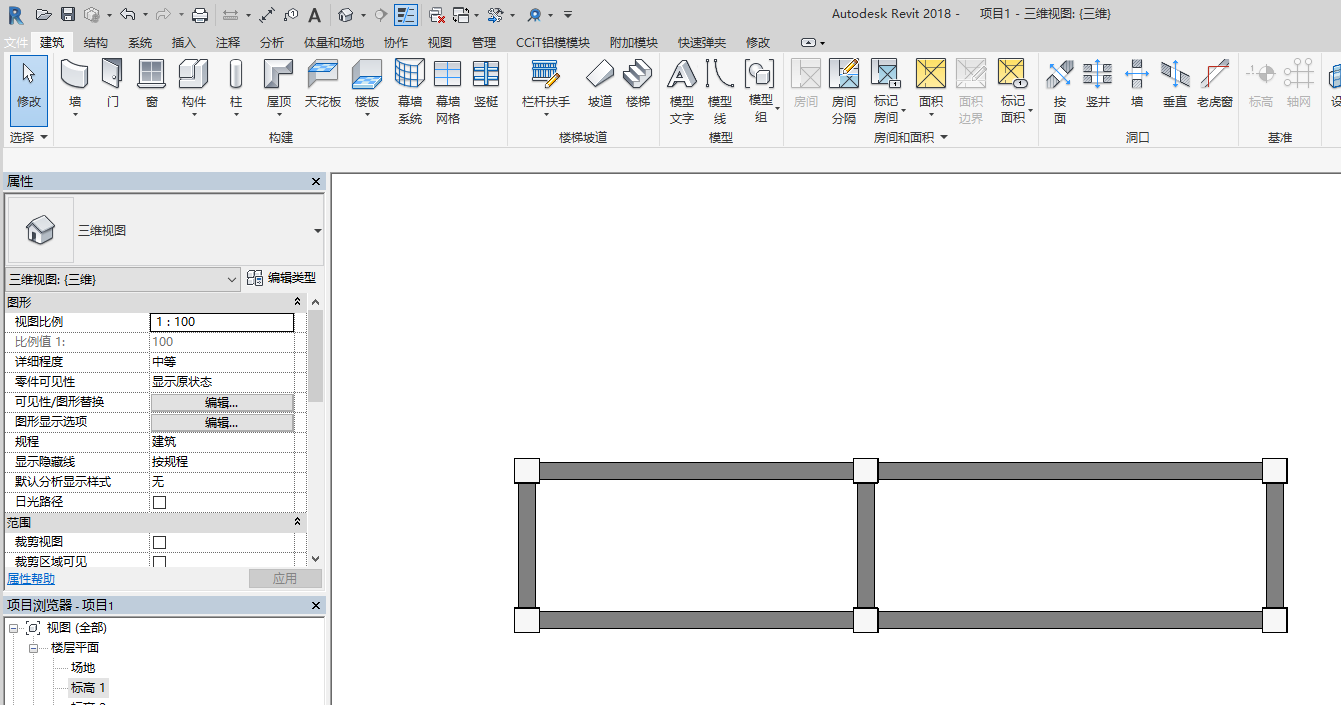Select the 老虎窗 (Dormer) opening tool

point(1215,84)
